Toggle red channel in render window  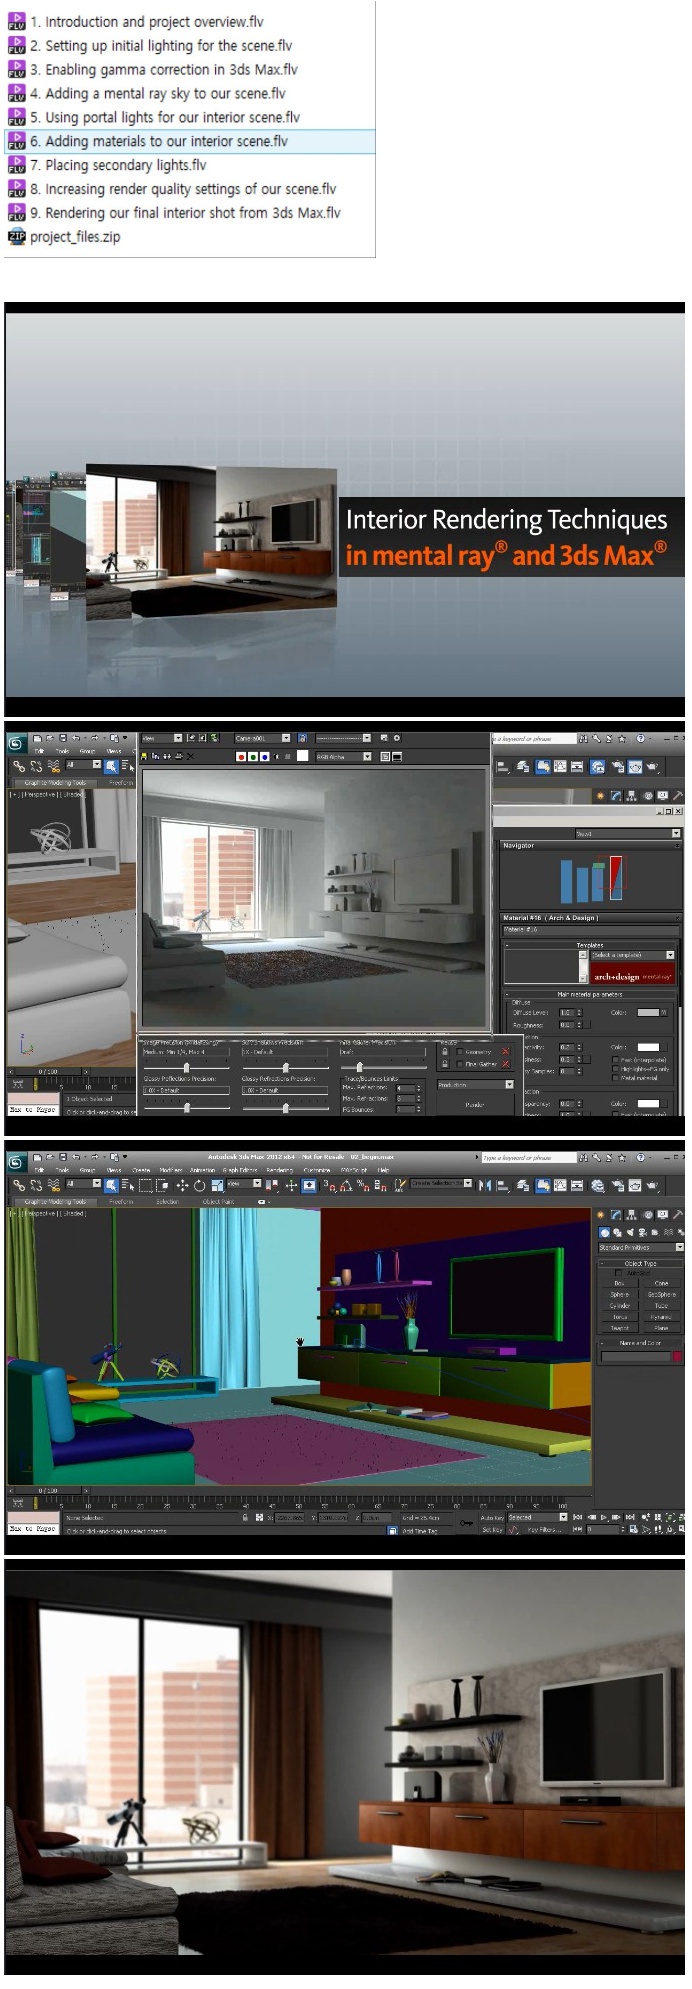pyautogui.click(x=241, y=757)
